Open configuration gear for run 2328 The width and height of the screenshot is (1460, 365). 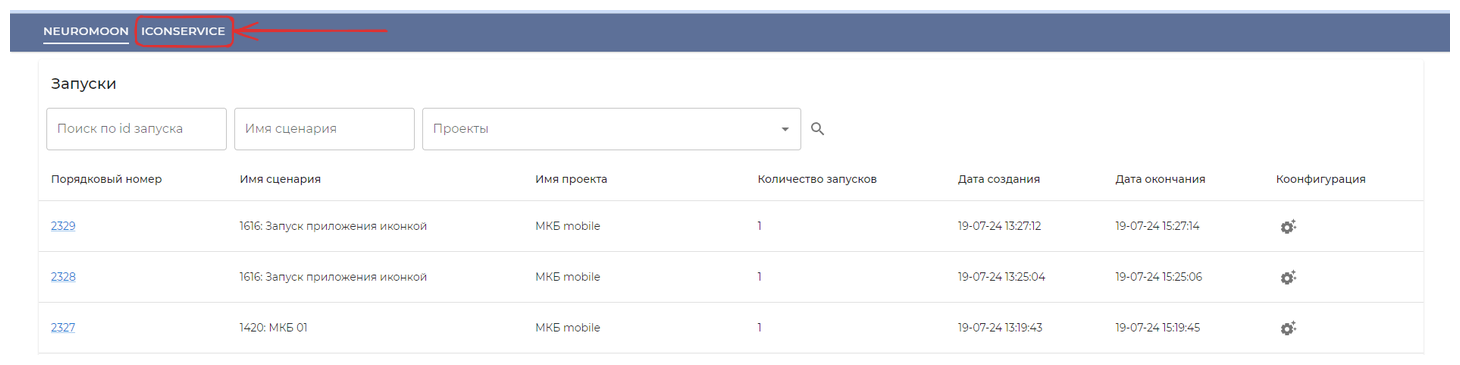tap(1288, 277)
